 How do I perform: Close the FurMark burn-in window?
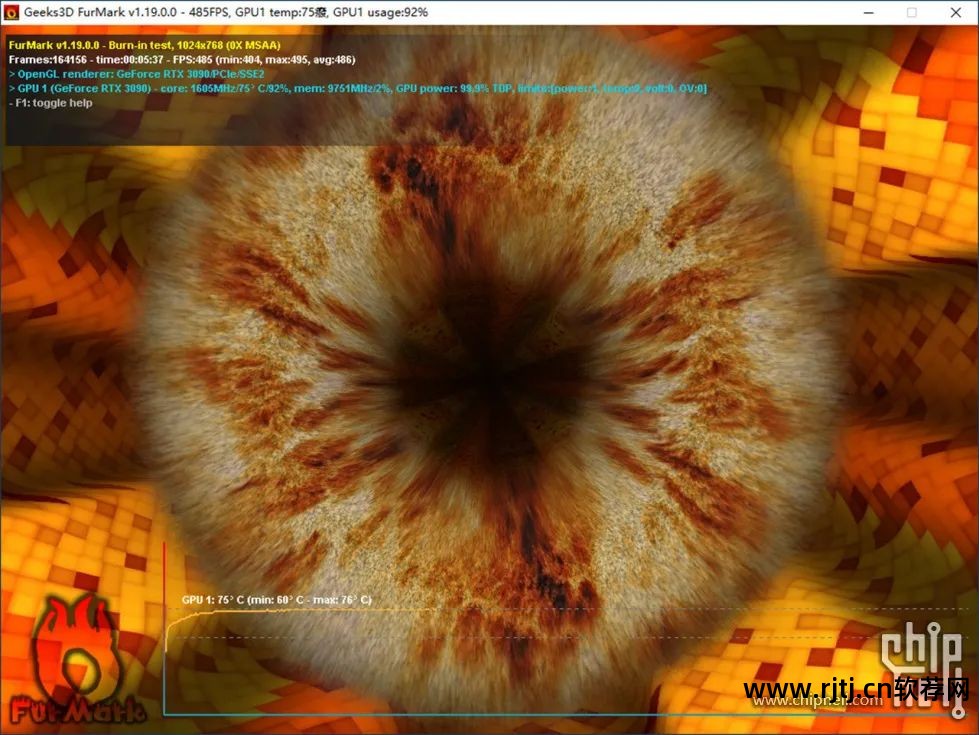(955, 12)
